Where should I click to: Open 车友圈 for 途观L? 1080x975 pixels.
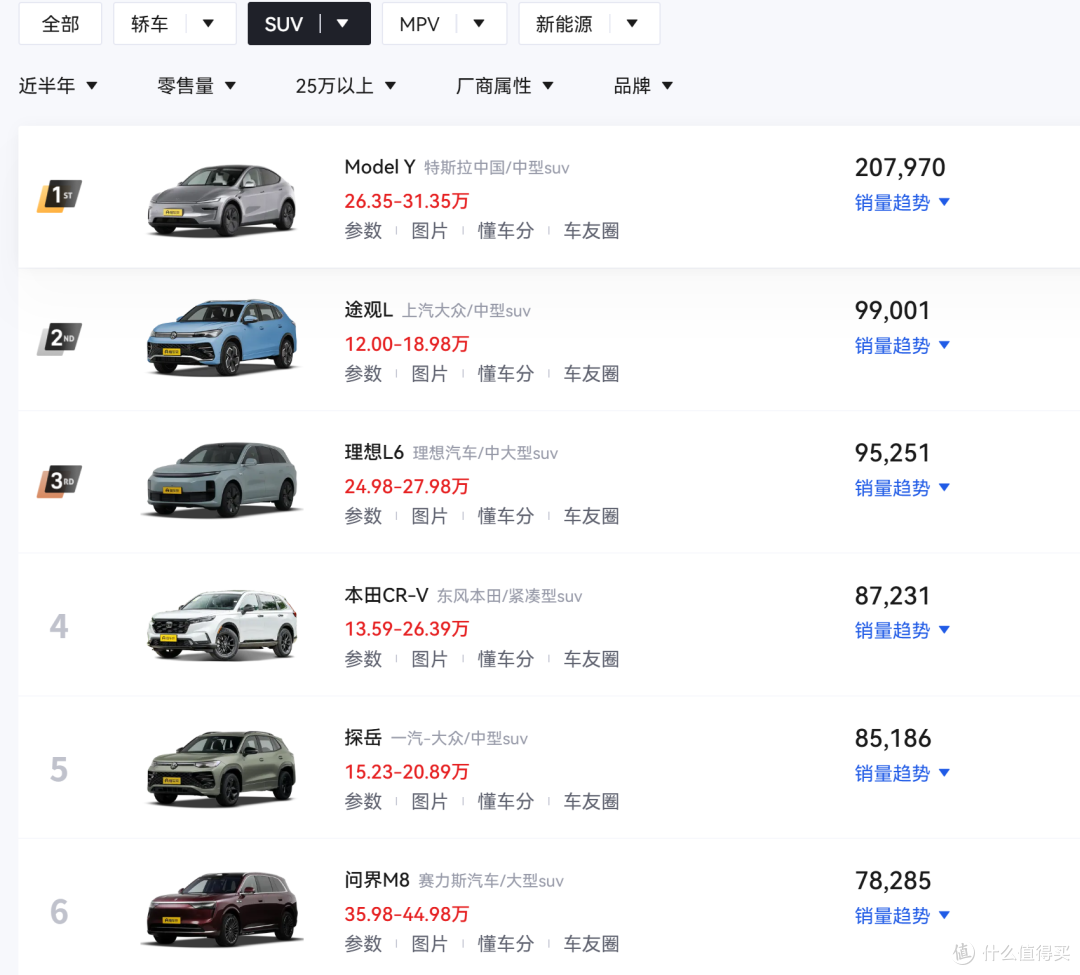(x=591, y=374)
